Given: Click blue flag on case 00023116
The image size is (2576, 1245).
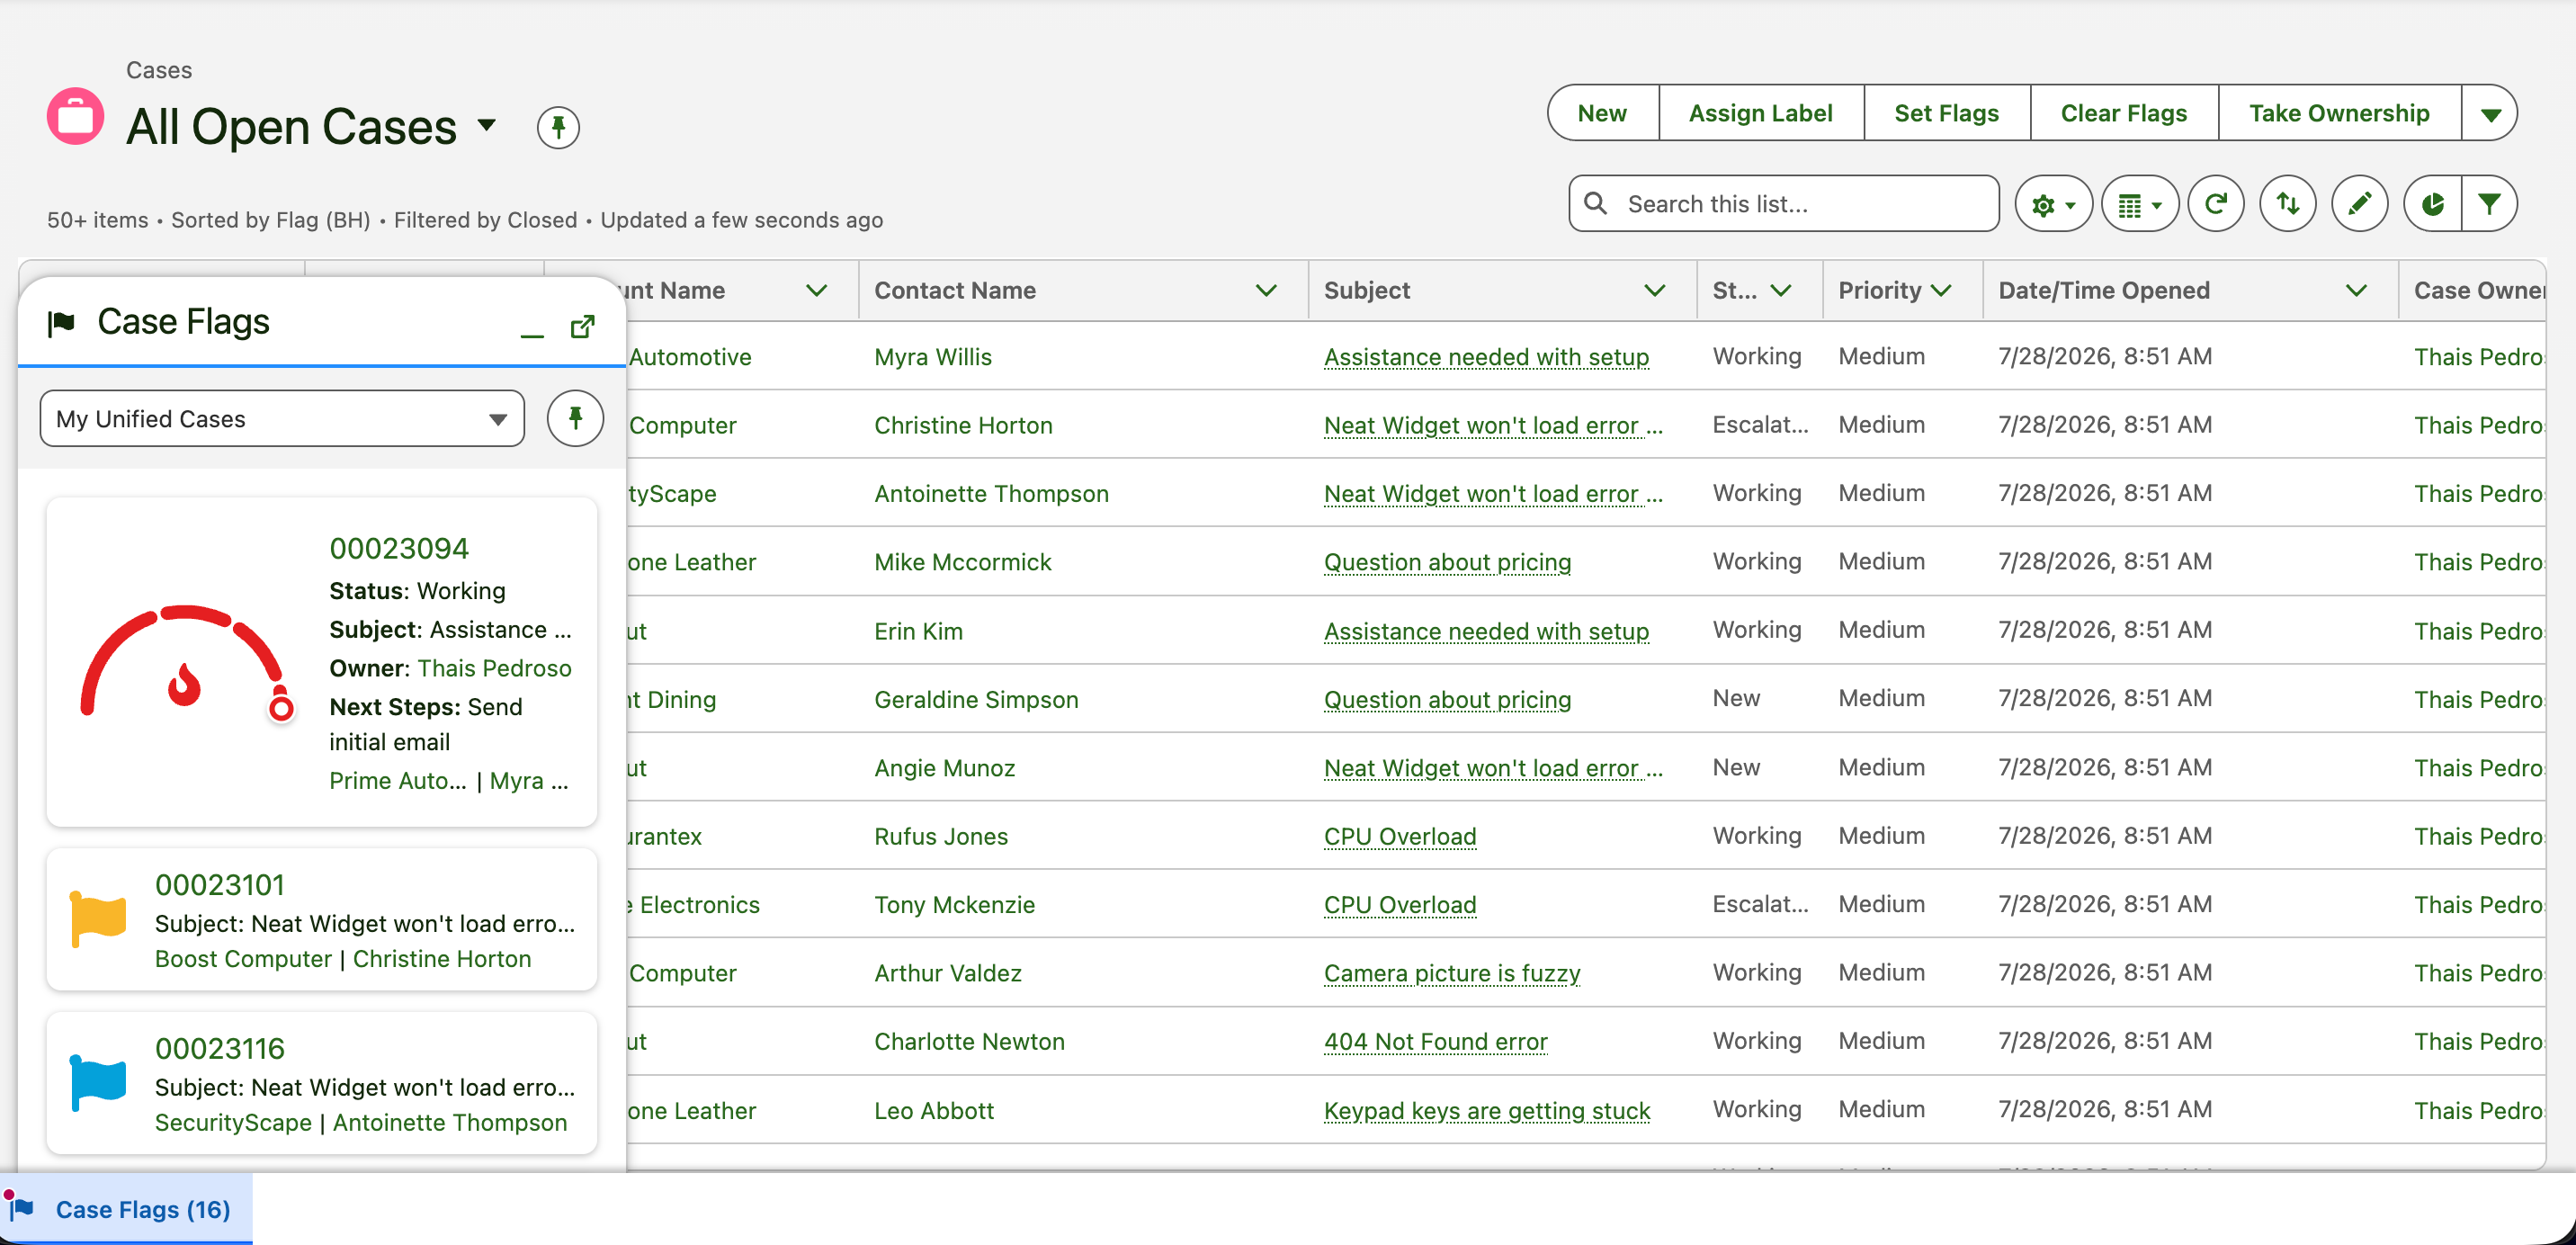Looking at the screenshot, I should pos(98,1084).
